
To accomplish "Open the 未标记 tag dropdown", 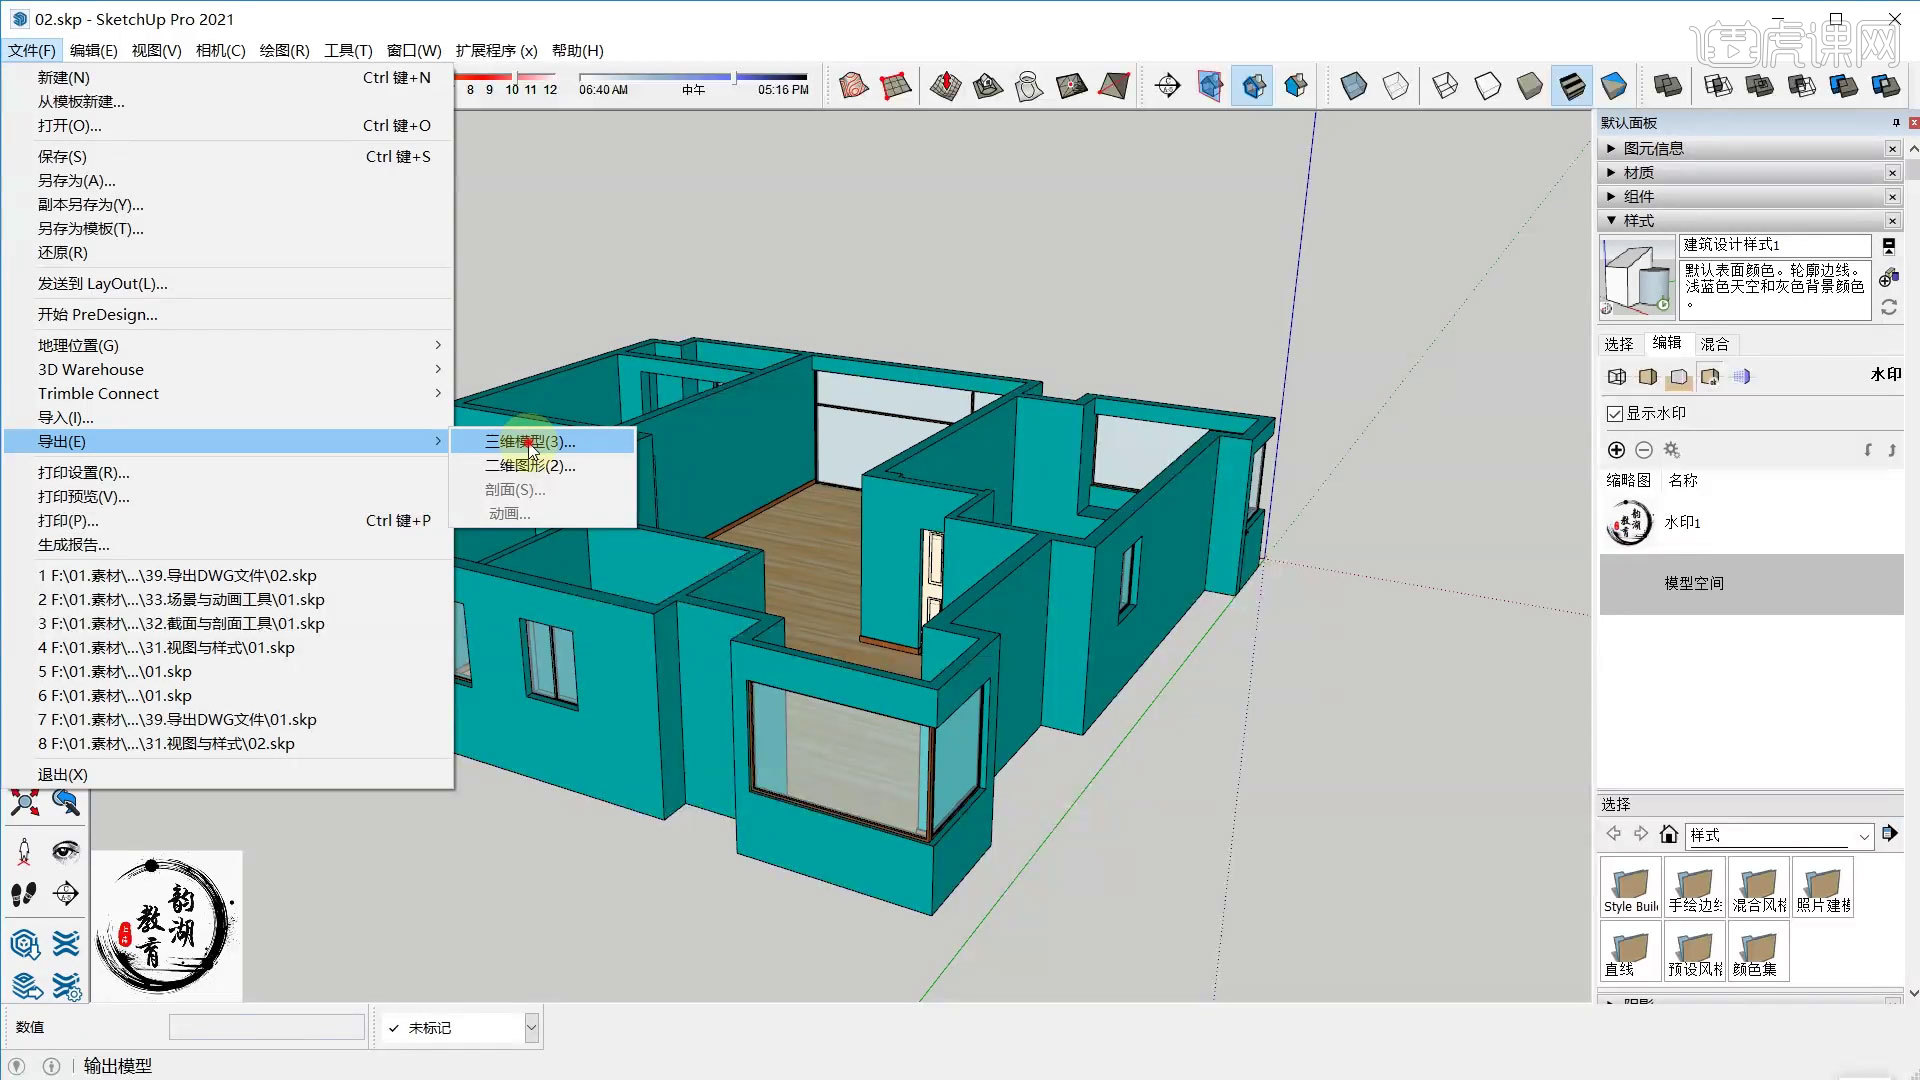I will [x=531, y=1027].
